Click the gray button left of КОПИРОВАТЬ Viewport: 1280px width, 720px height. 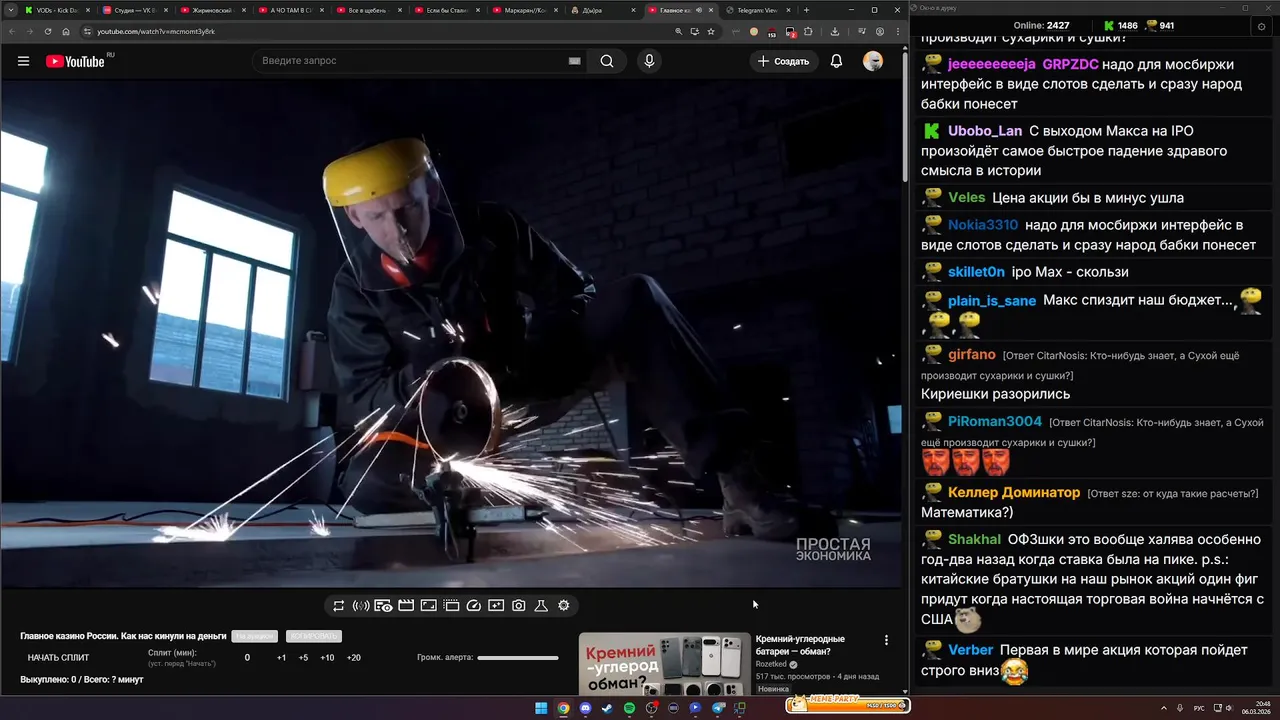tap(255, 636)
